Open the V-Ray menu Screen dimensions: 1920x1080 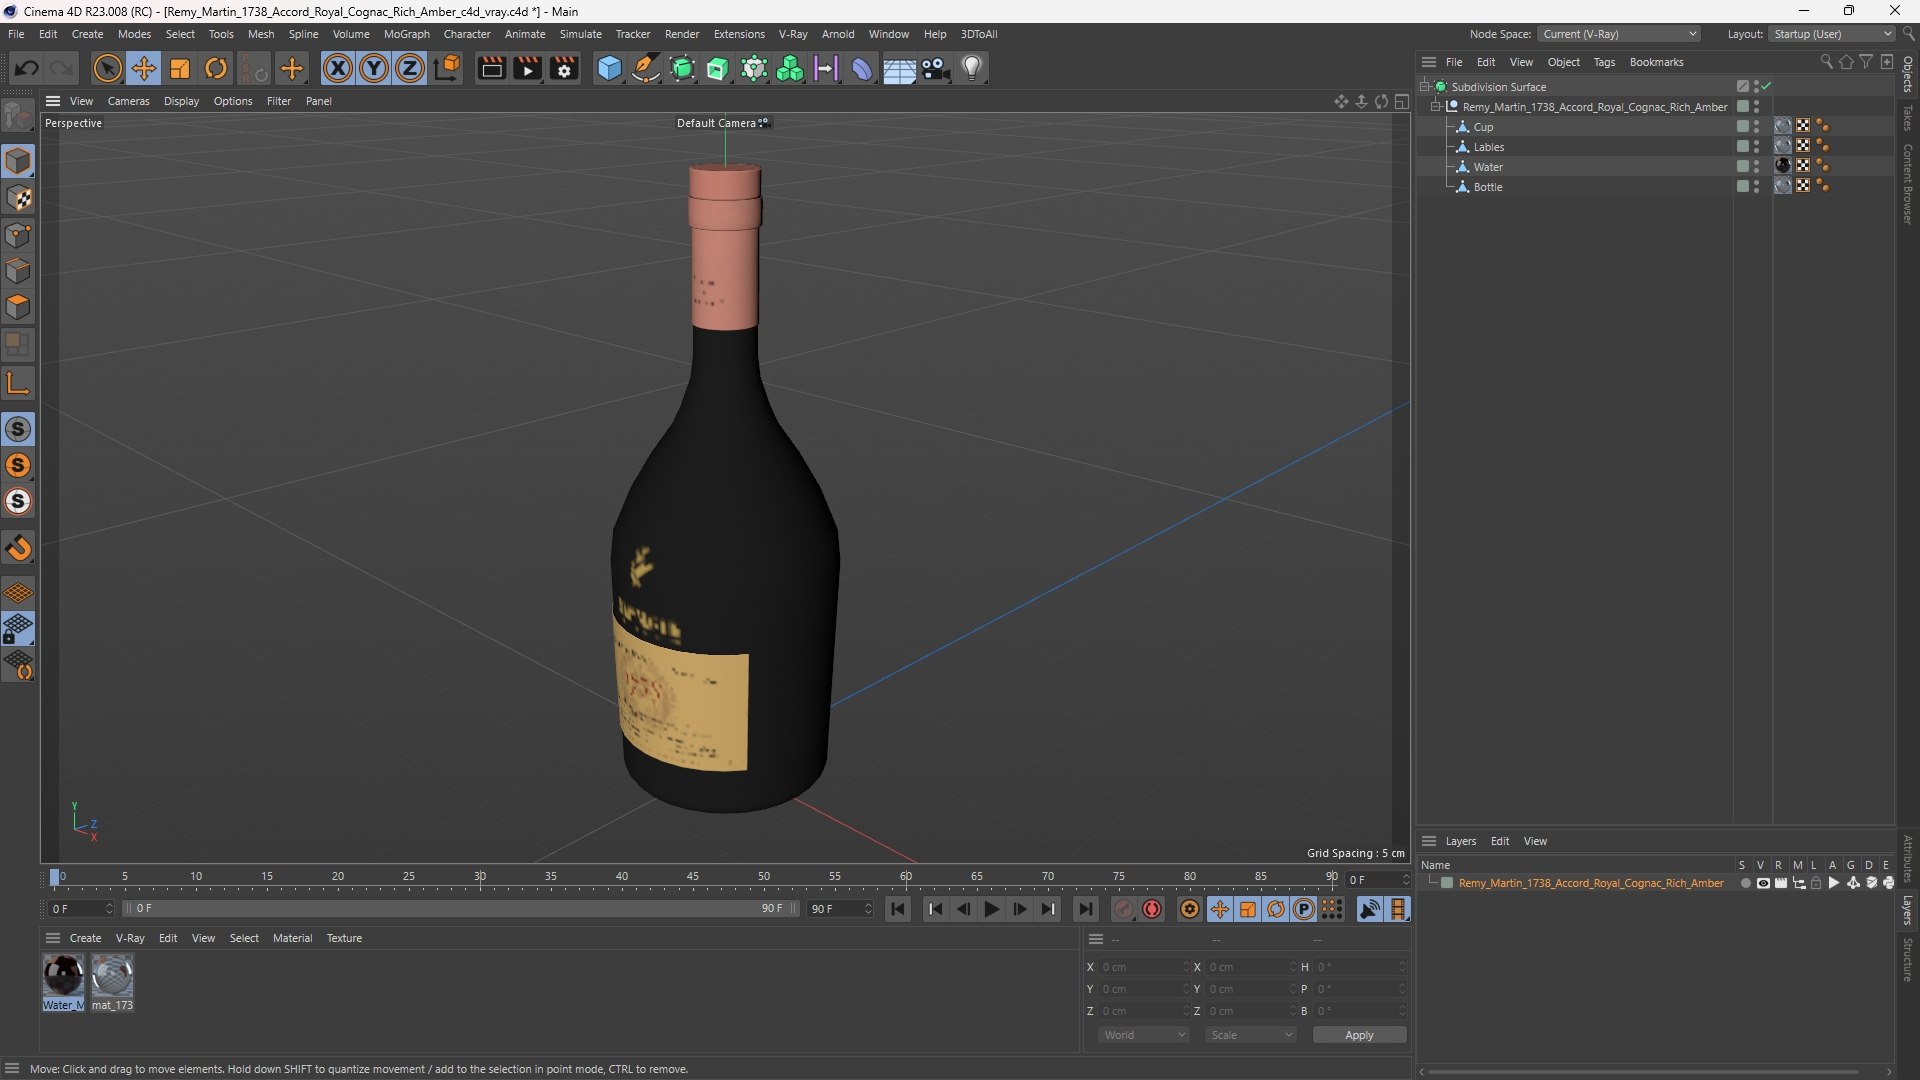(793, 34)
